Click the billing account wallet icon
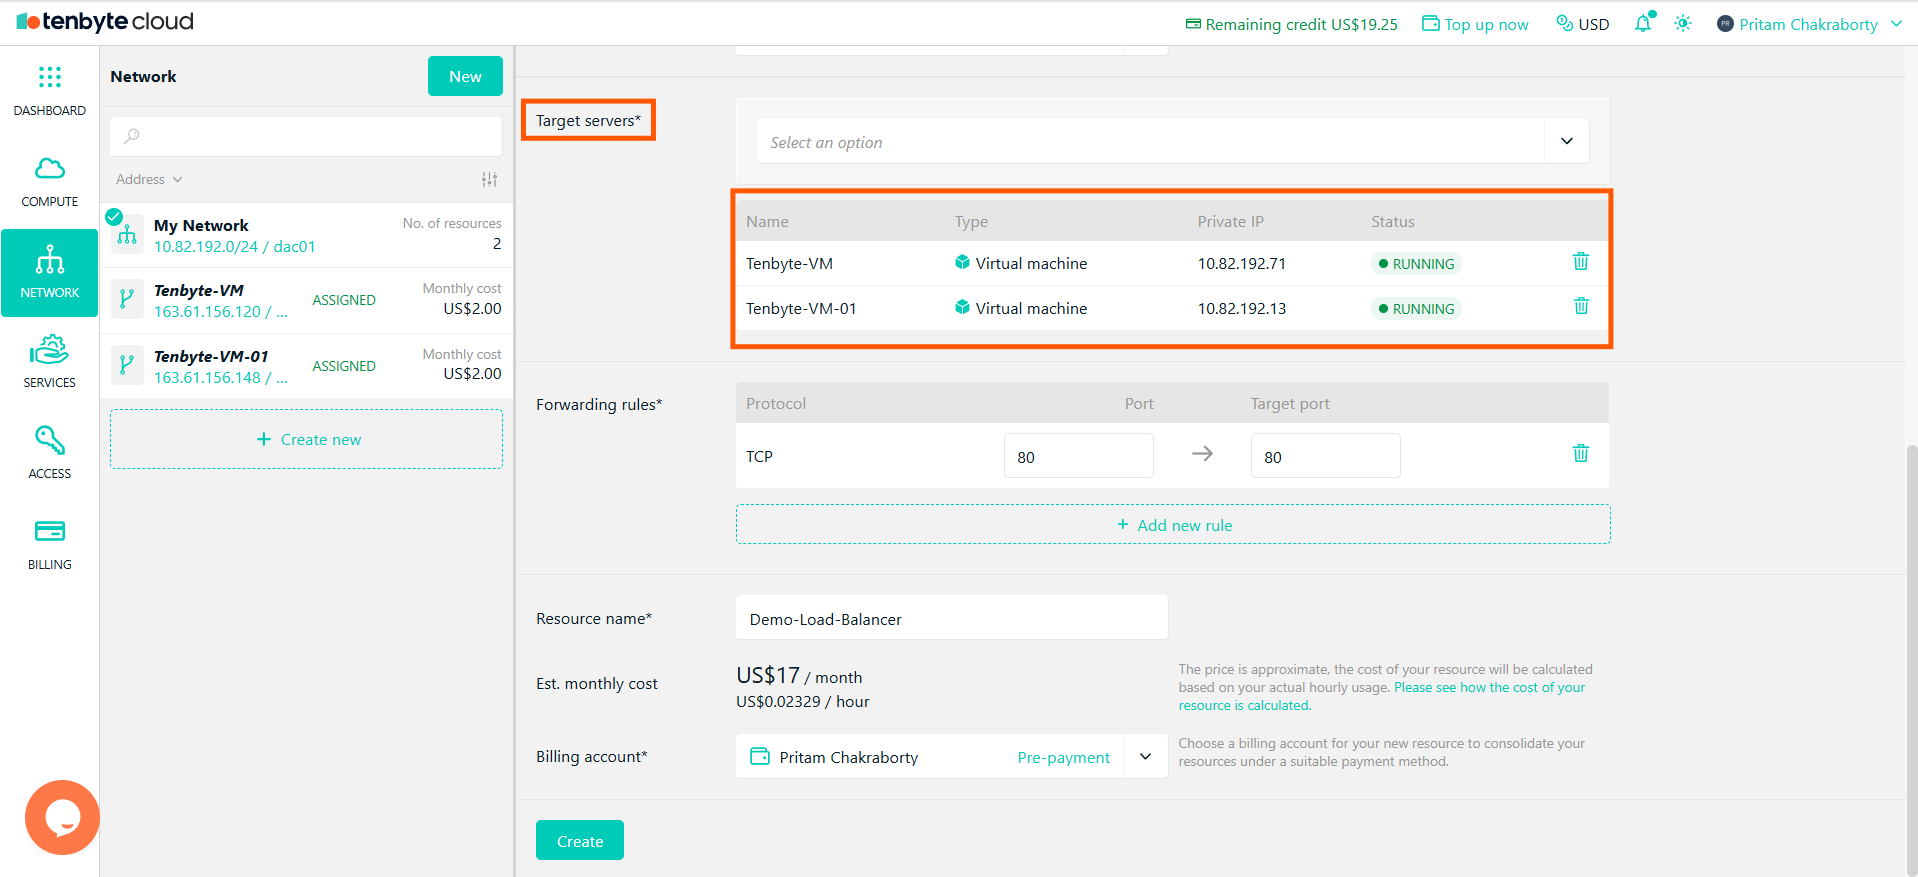Viewport: 1918px width, 877px height. click(x=760, y=756)
